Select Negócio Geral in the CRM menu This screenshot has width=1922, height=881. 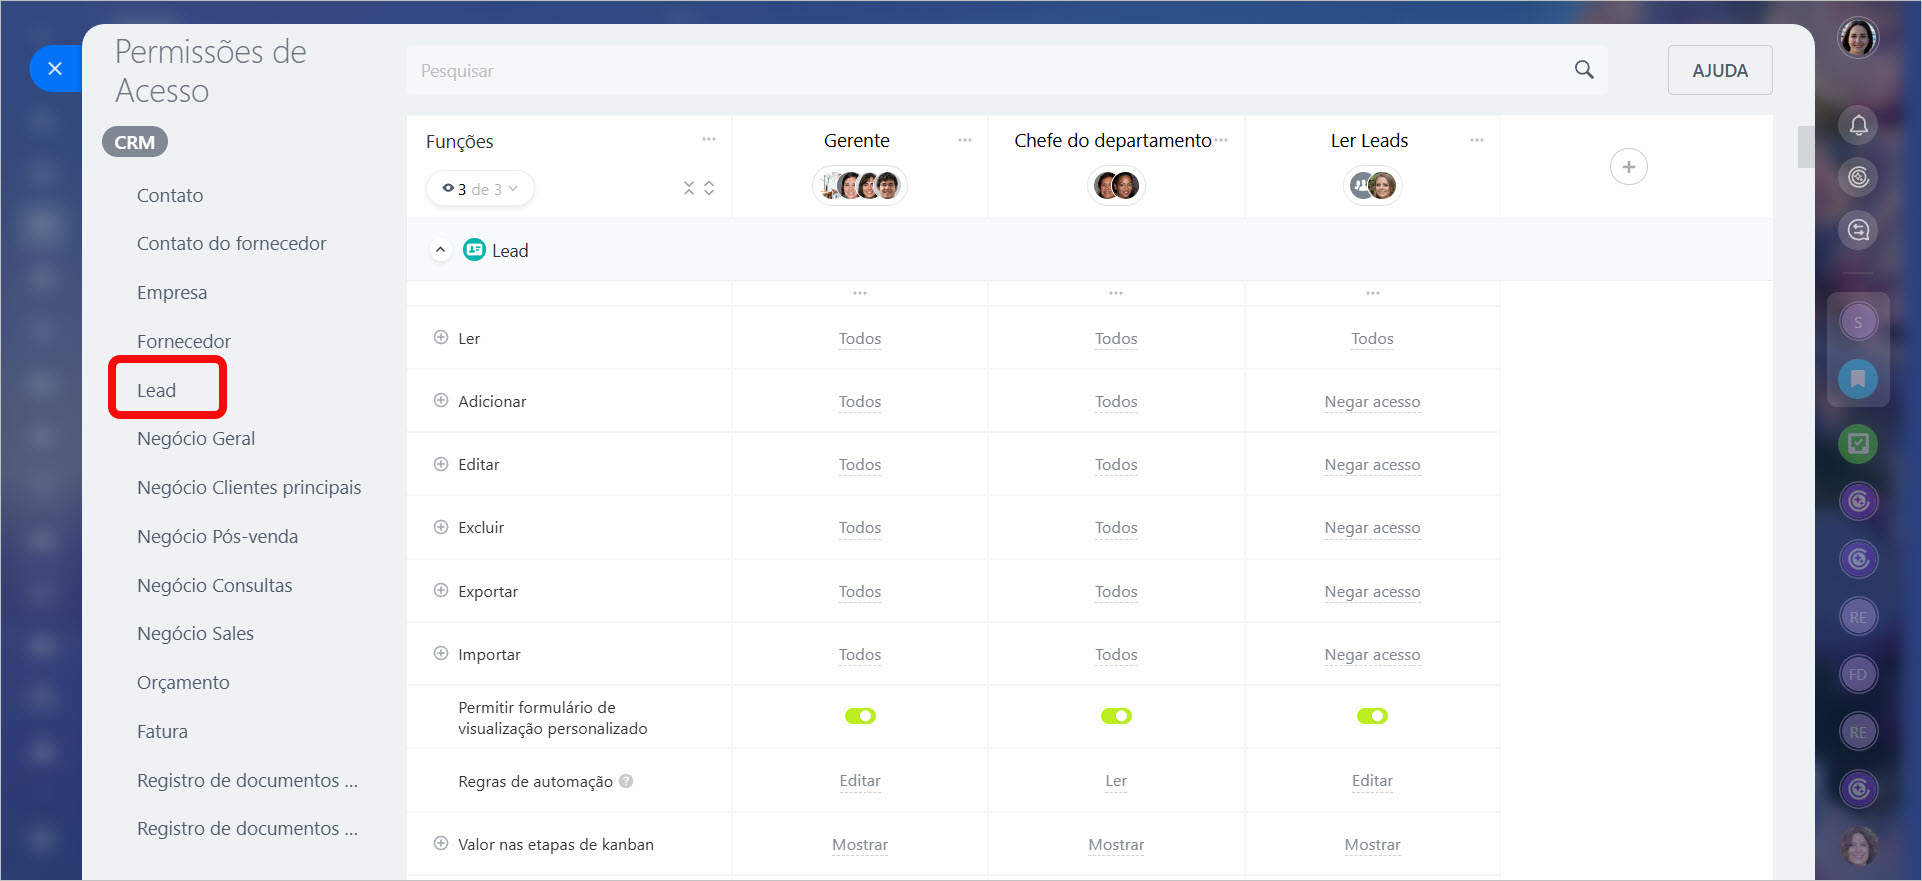click(196, 438)
